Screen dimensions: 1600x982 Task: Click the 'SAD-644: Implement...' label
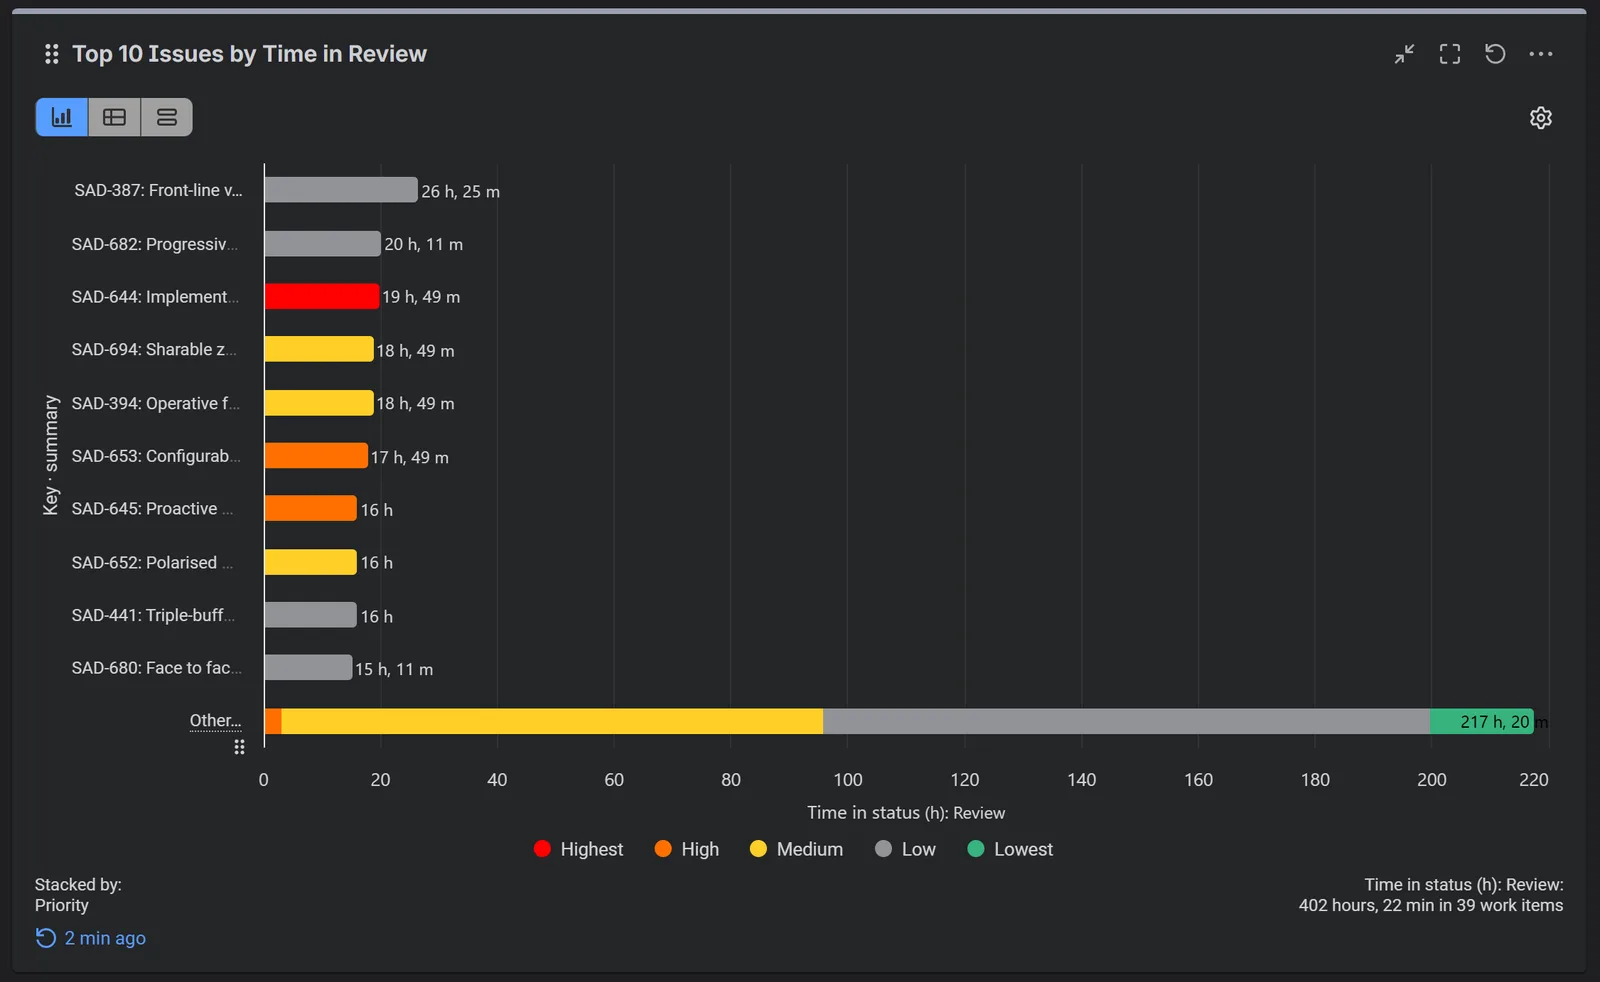tap(155, 297)
